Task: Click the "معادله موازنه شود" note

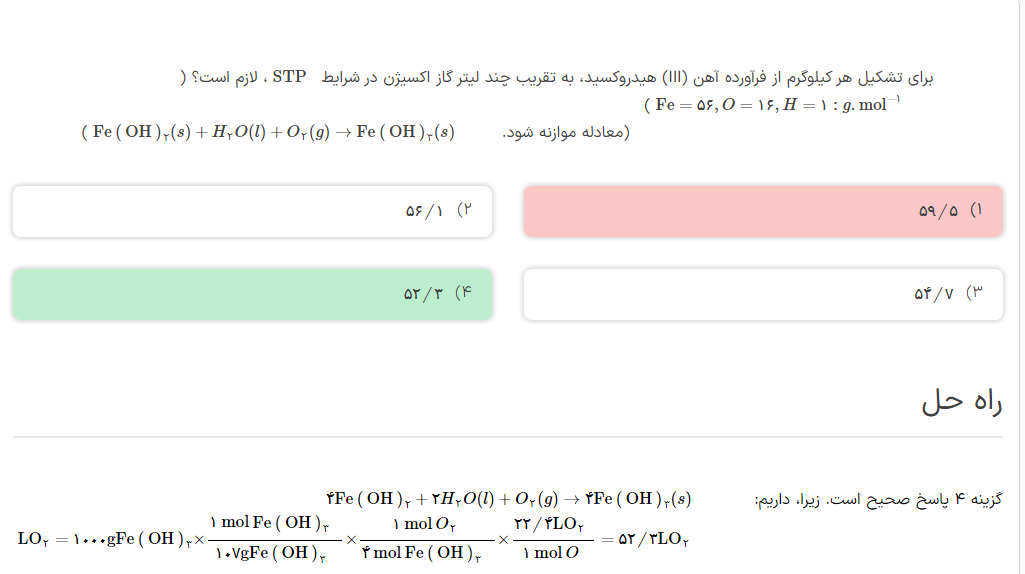Action: (x=566, y=133)
